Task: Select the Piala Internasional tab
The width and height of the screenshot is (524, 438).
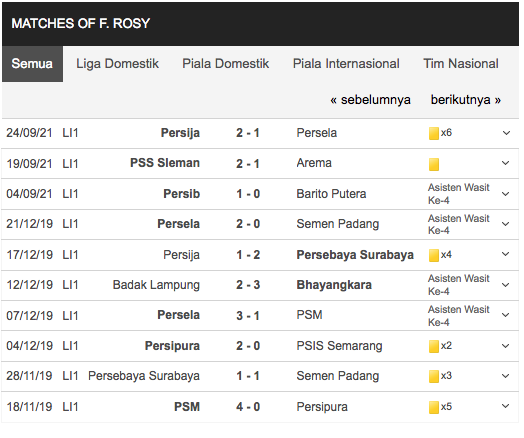Action: [x=346, y=64]
